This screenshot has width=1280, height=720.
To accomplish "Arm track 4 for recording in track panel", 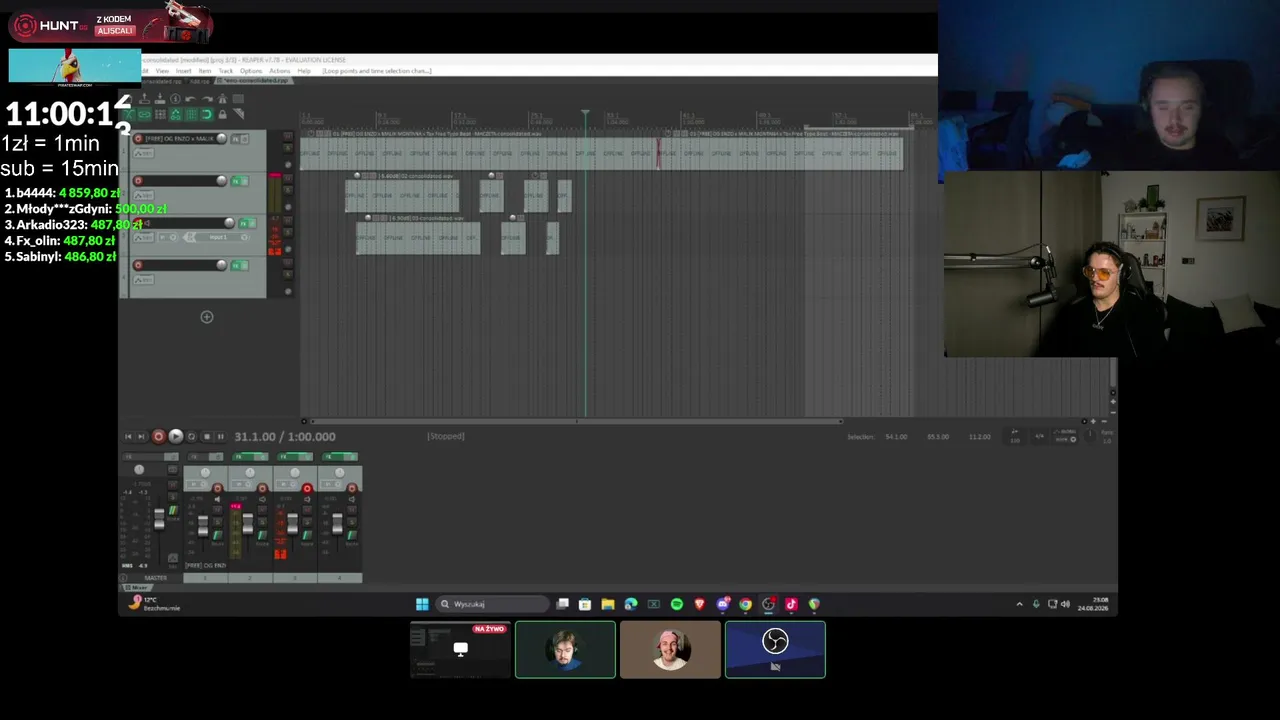I will [x=138, y=265].
